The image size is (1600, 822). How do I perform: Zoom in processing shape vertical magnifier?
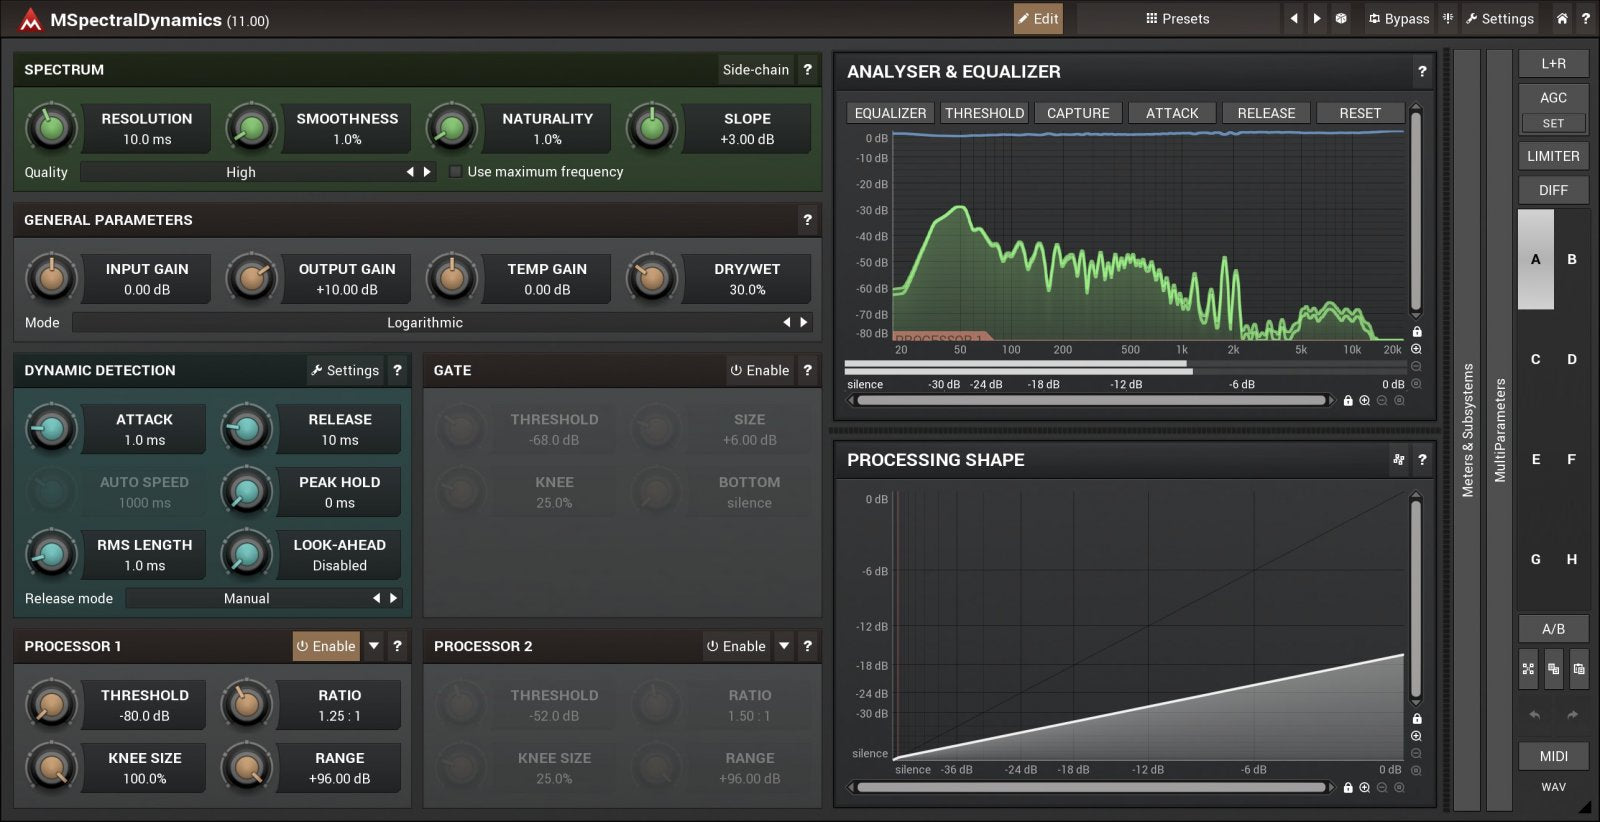pyautogui.click(x=1416, y=736)
